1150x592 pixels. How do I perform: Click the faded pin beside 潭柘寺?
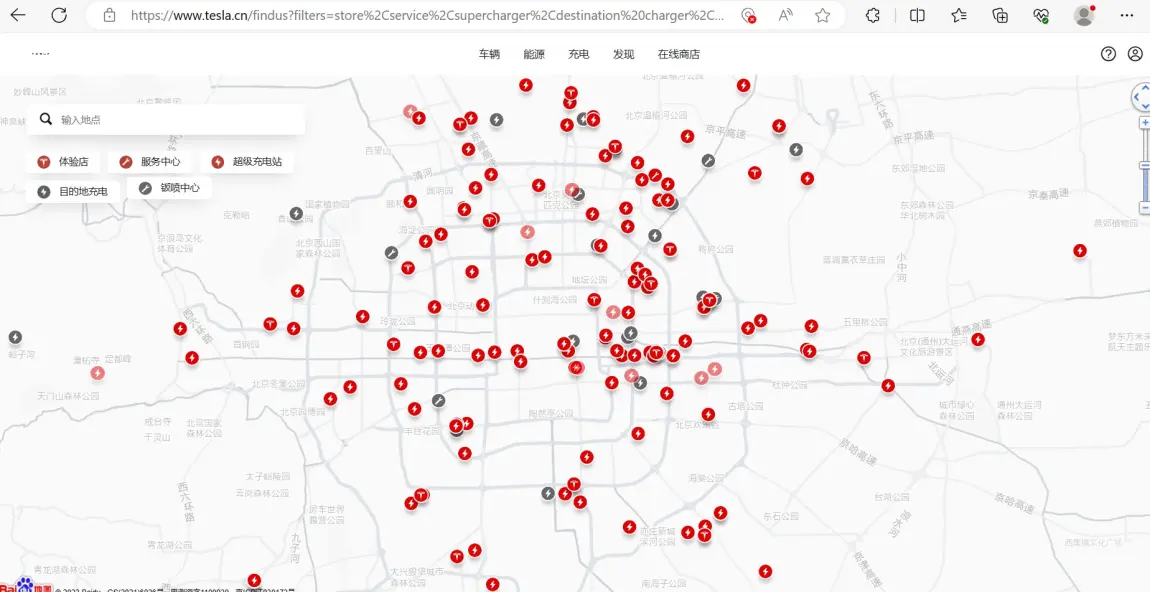(x=97, y=373)
